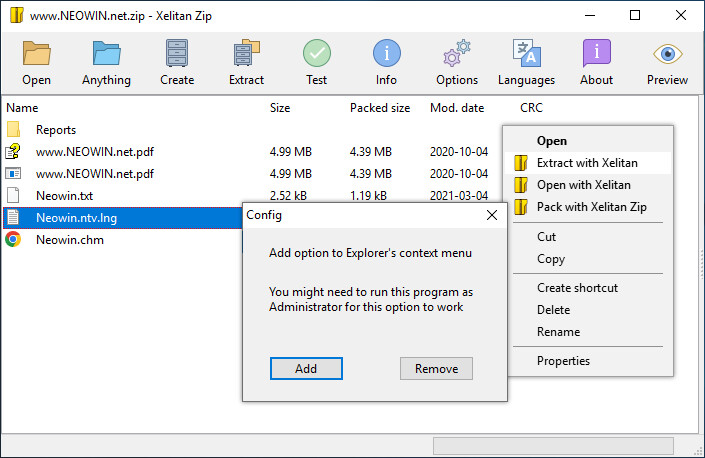Click the Open folder toolbar icon
Image resolution: width=705 pixels, height=458 pixels.
coord(37,53)
